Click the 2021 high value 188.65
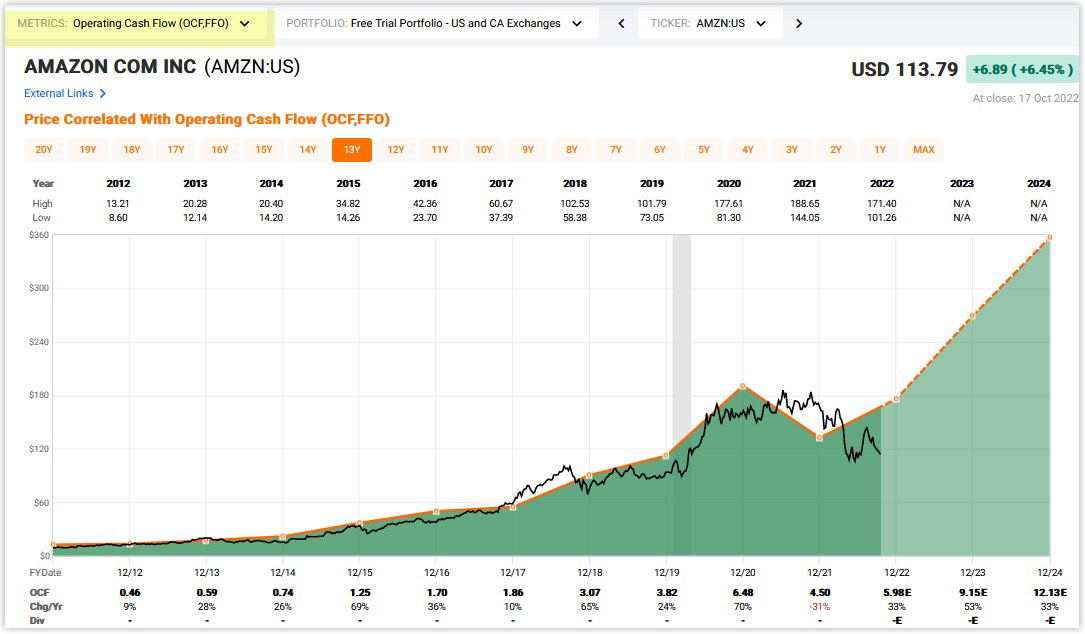This screenshot has width=1085, height=634. (805, 203)
